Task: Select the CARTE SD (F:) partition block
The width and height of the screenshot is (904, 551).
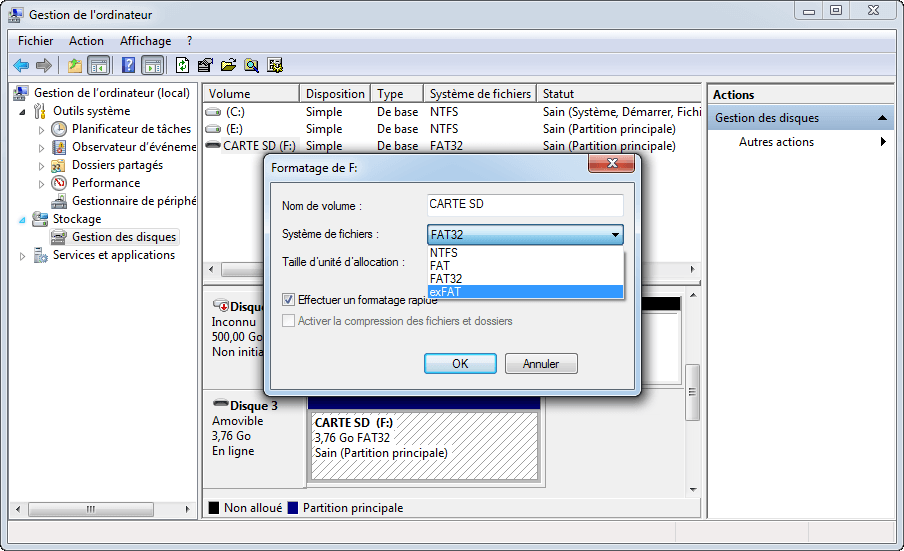Action: point(424,446)
